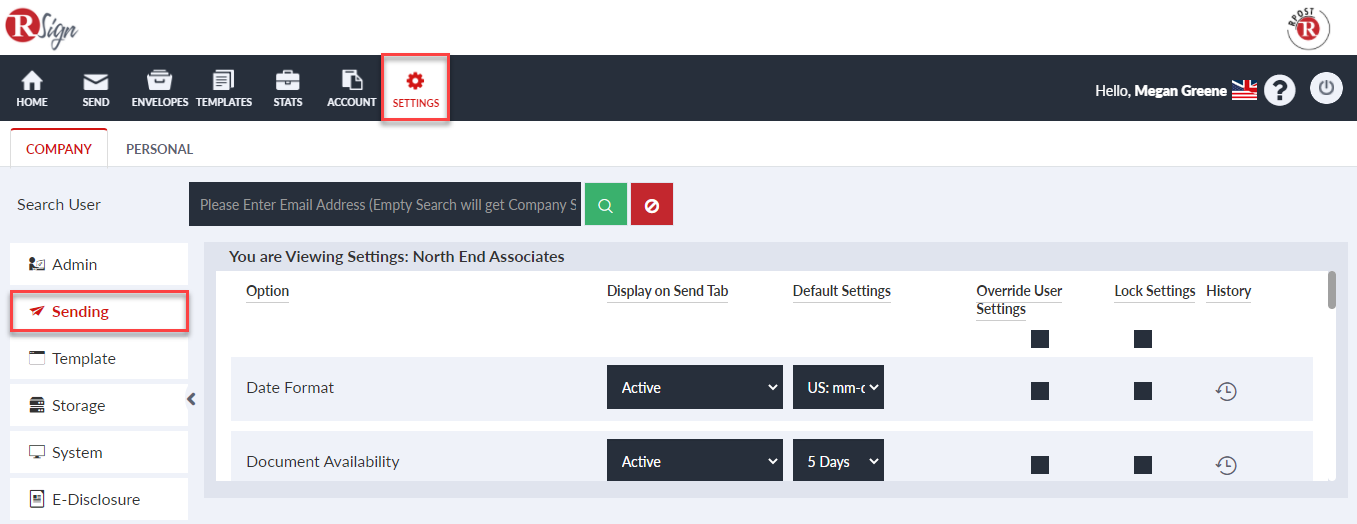The width and height of the screenshot is (1357, 524).
Task: Open Date Format Display on Send Tab dropdown
Action: [695, 387]
